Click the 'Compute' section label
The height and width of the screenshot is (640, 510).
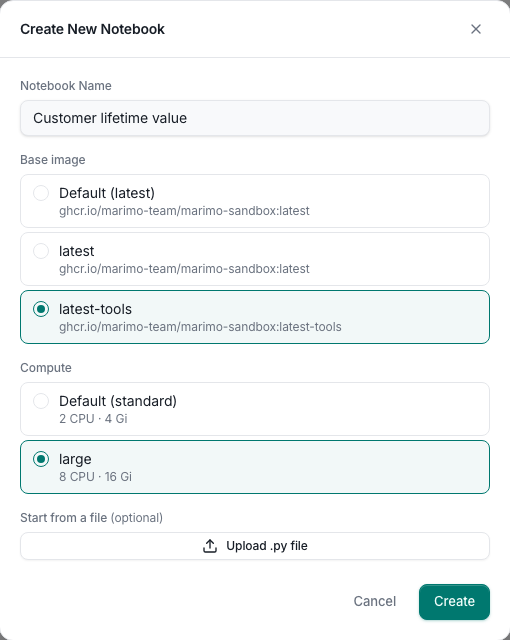point(46,368)
